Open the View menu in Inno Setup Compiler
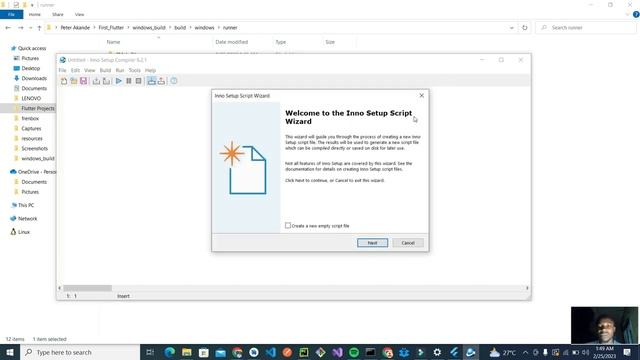Image resolution: width=640 pixels, height=360 pixels. click(89, 70)
